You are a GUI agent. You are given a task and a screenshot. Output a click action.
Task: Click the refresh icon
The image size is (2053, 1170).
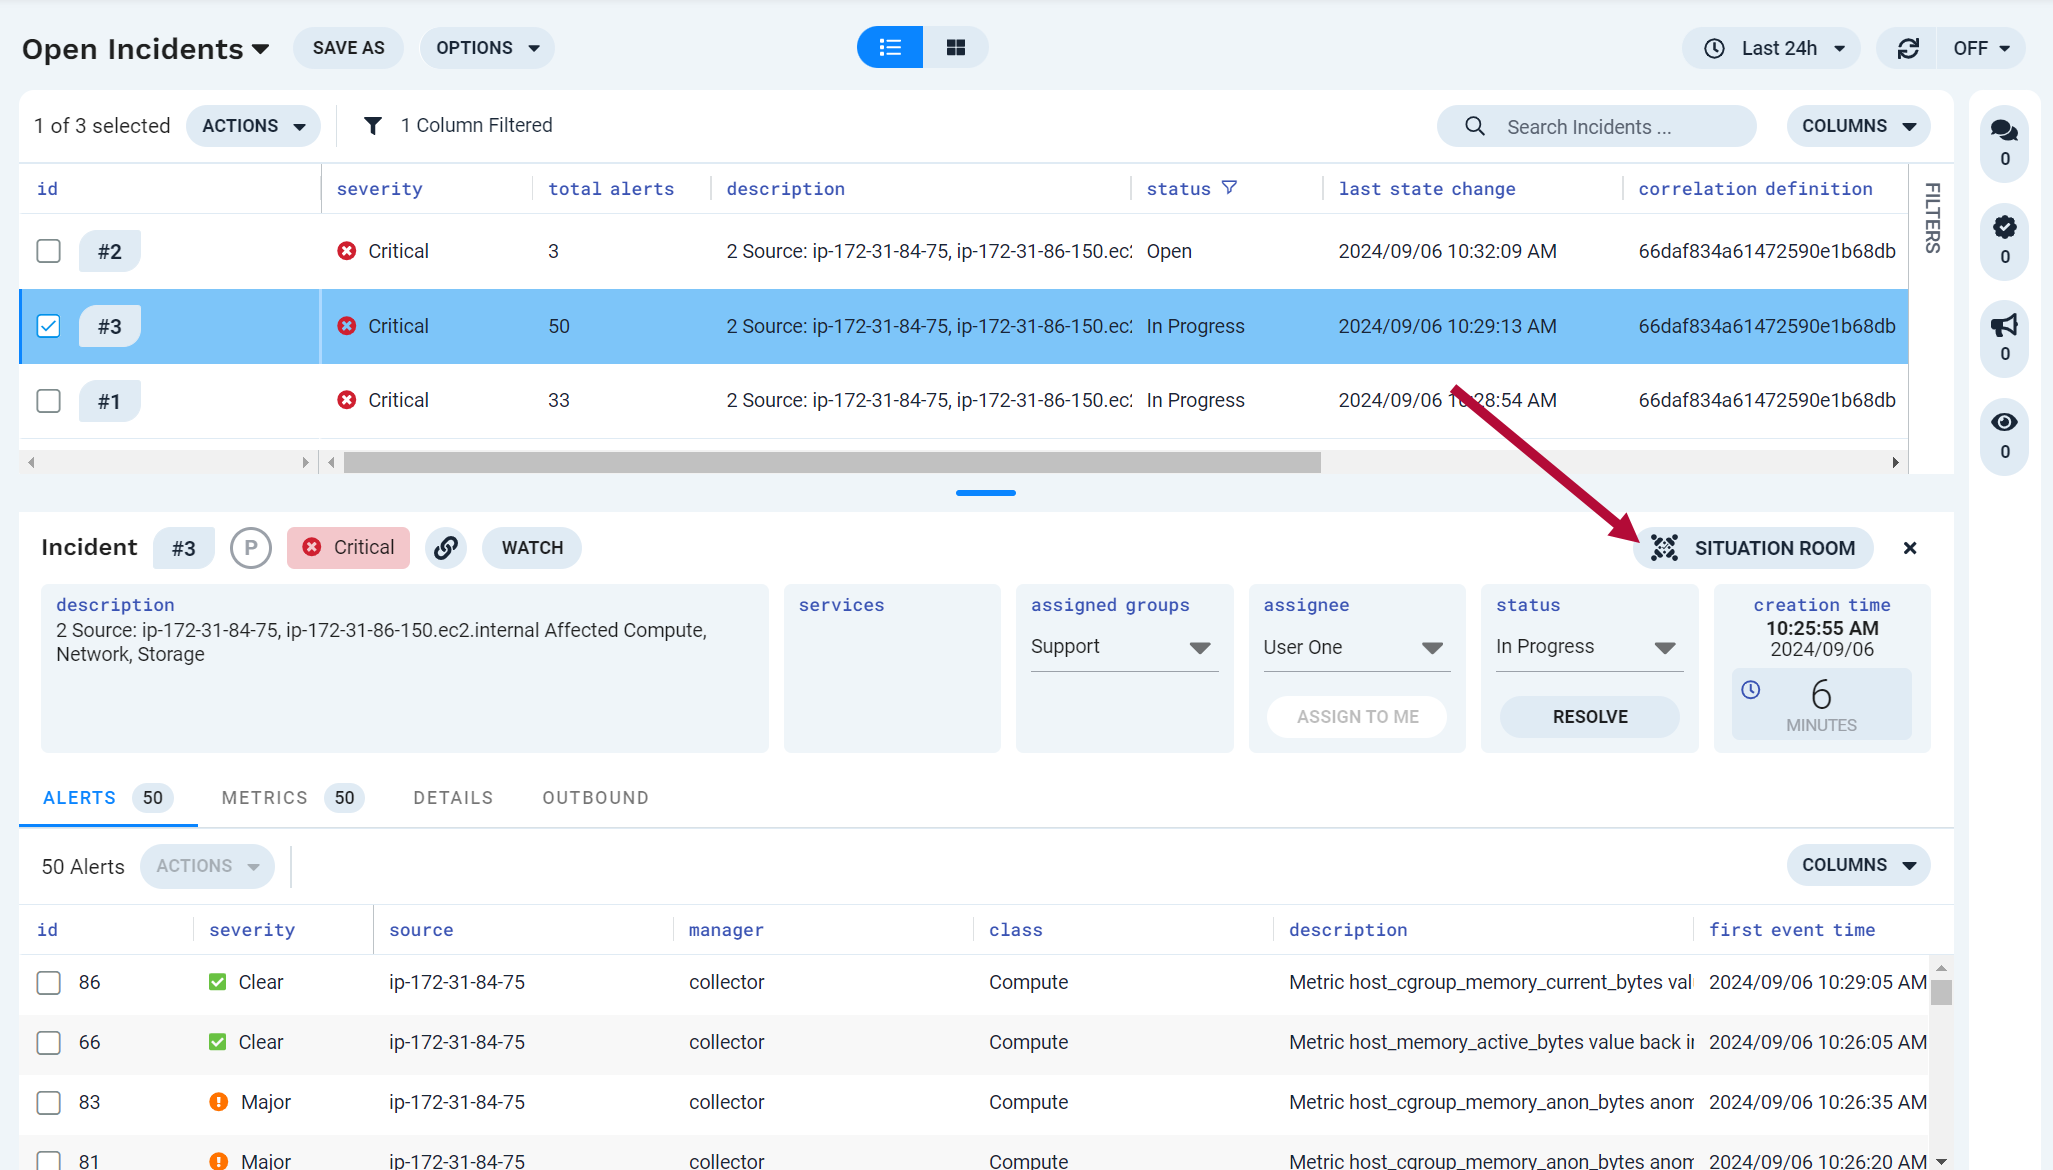coord(1908,48)
